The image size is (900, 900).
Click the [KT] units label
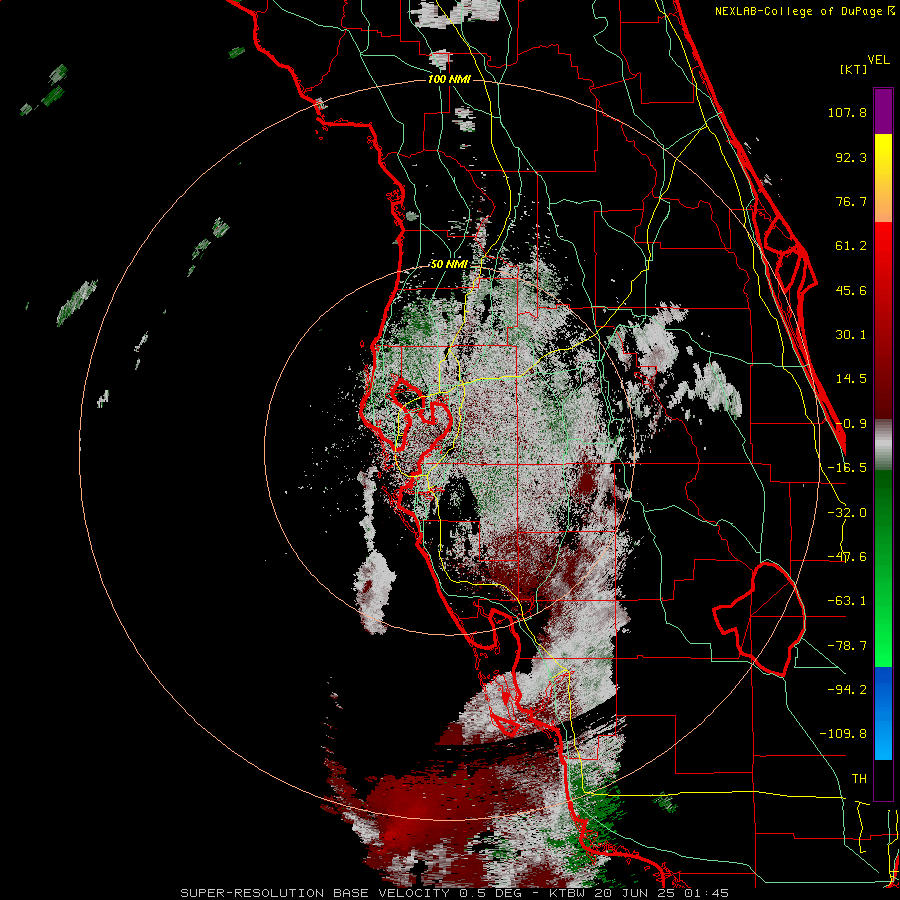click(853, 69)
